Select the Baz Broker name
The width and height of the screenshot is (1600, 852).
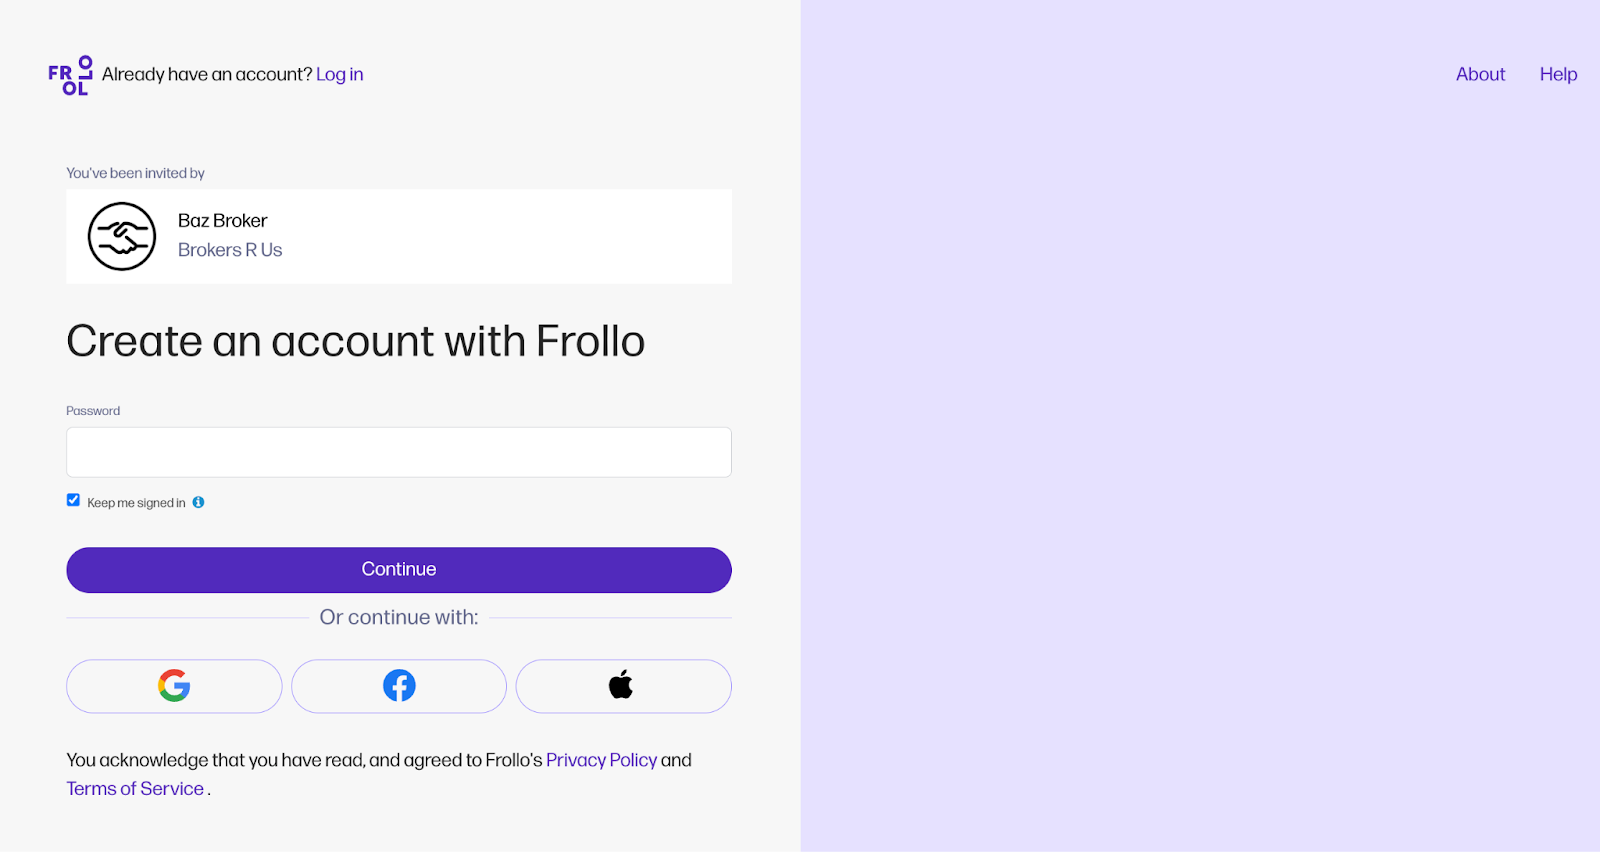click(222, 221)
